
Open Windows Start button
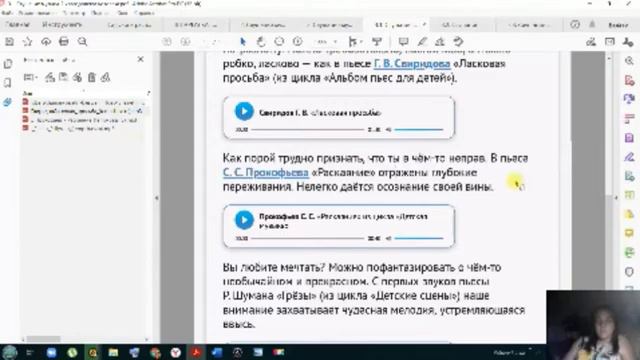(9, 352)
